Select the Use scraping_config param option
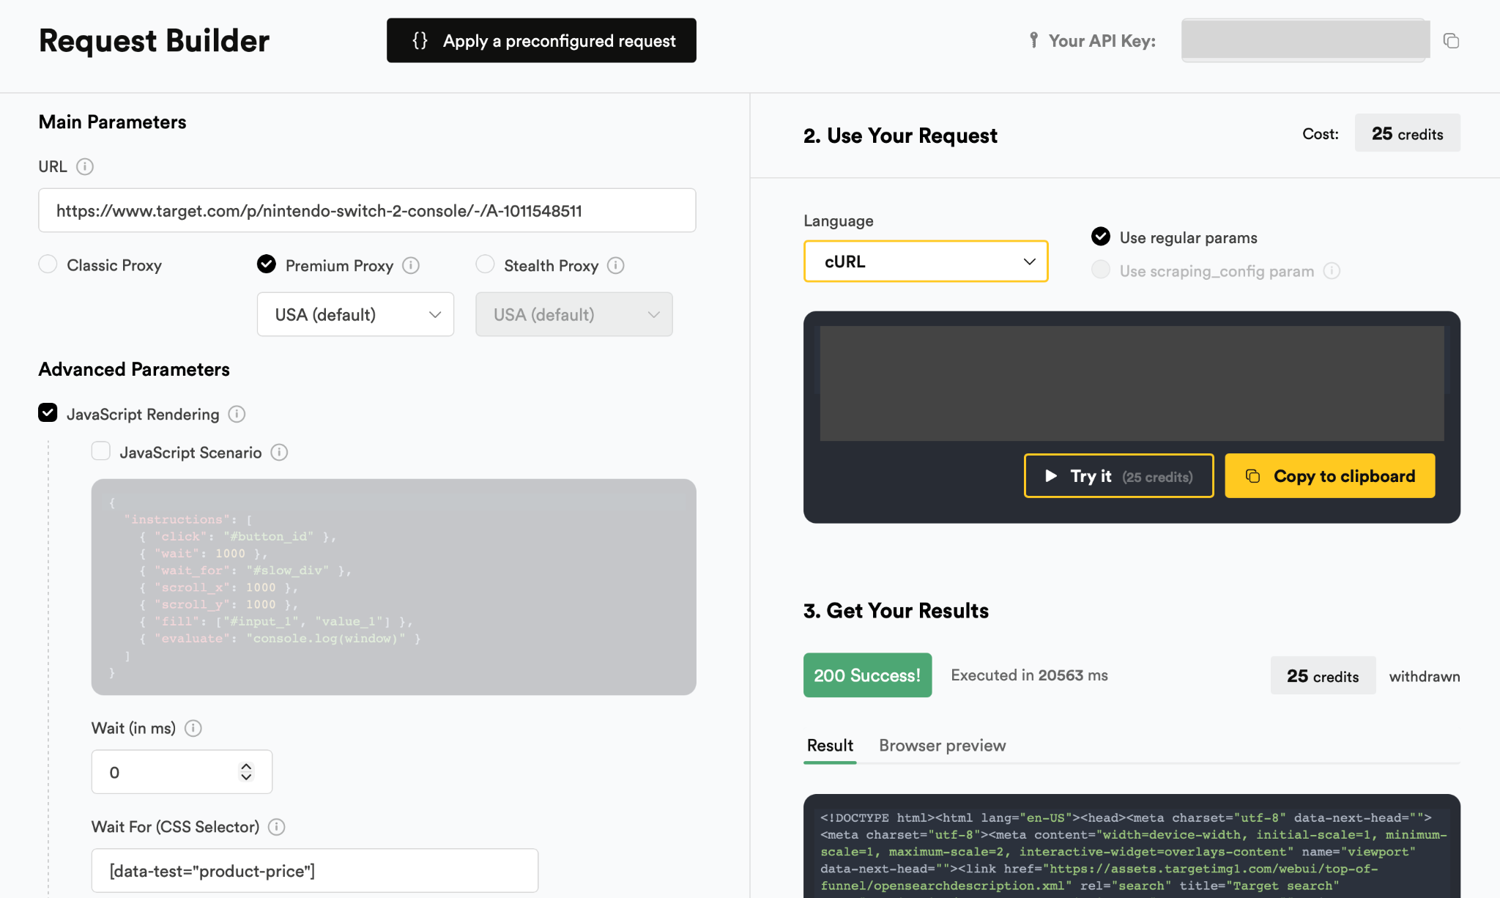 pyautogui.click(x=1101, y=270)
